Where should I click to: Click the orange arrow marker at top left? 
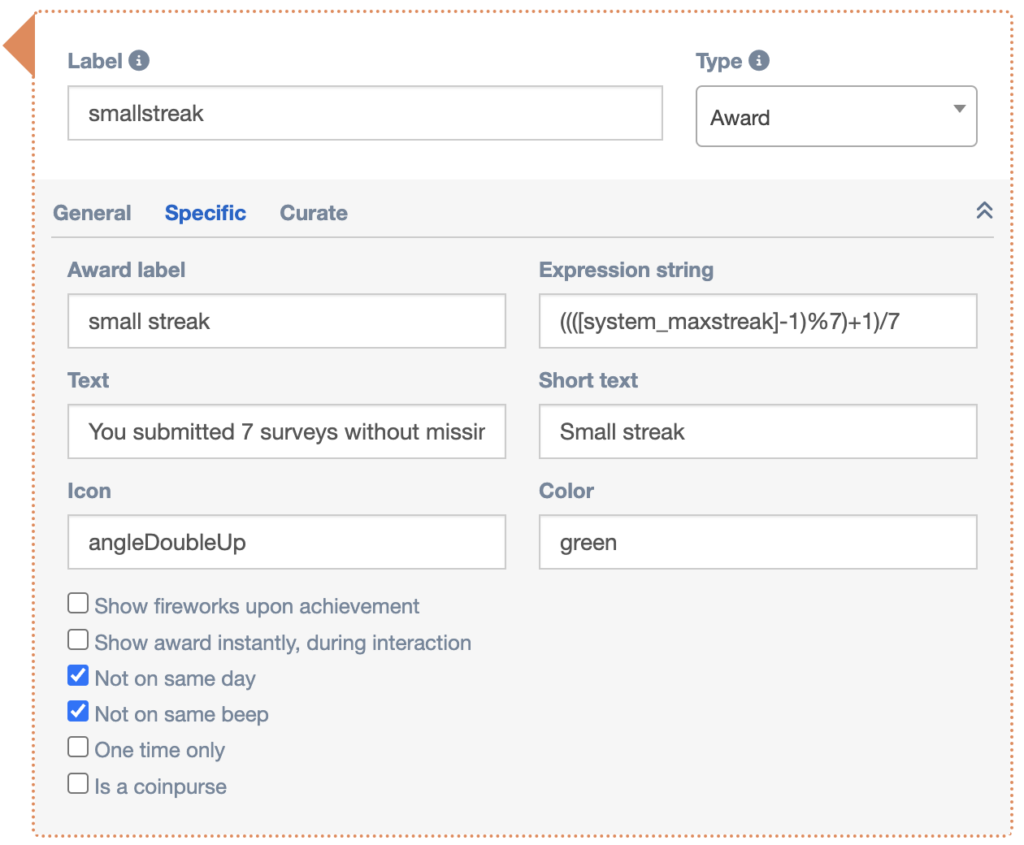click(x=18, y=46)
